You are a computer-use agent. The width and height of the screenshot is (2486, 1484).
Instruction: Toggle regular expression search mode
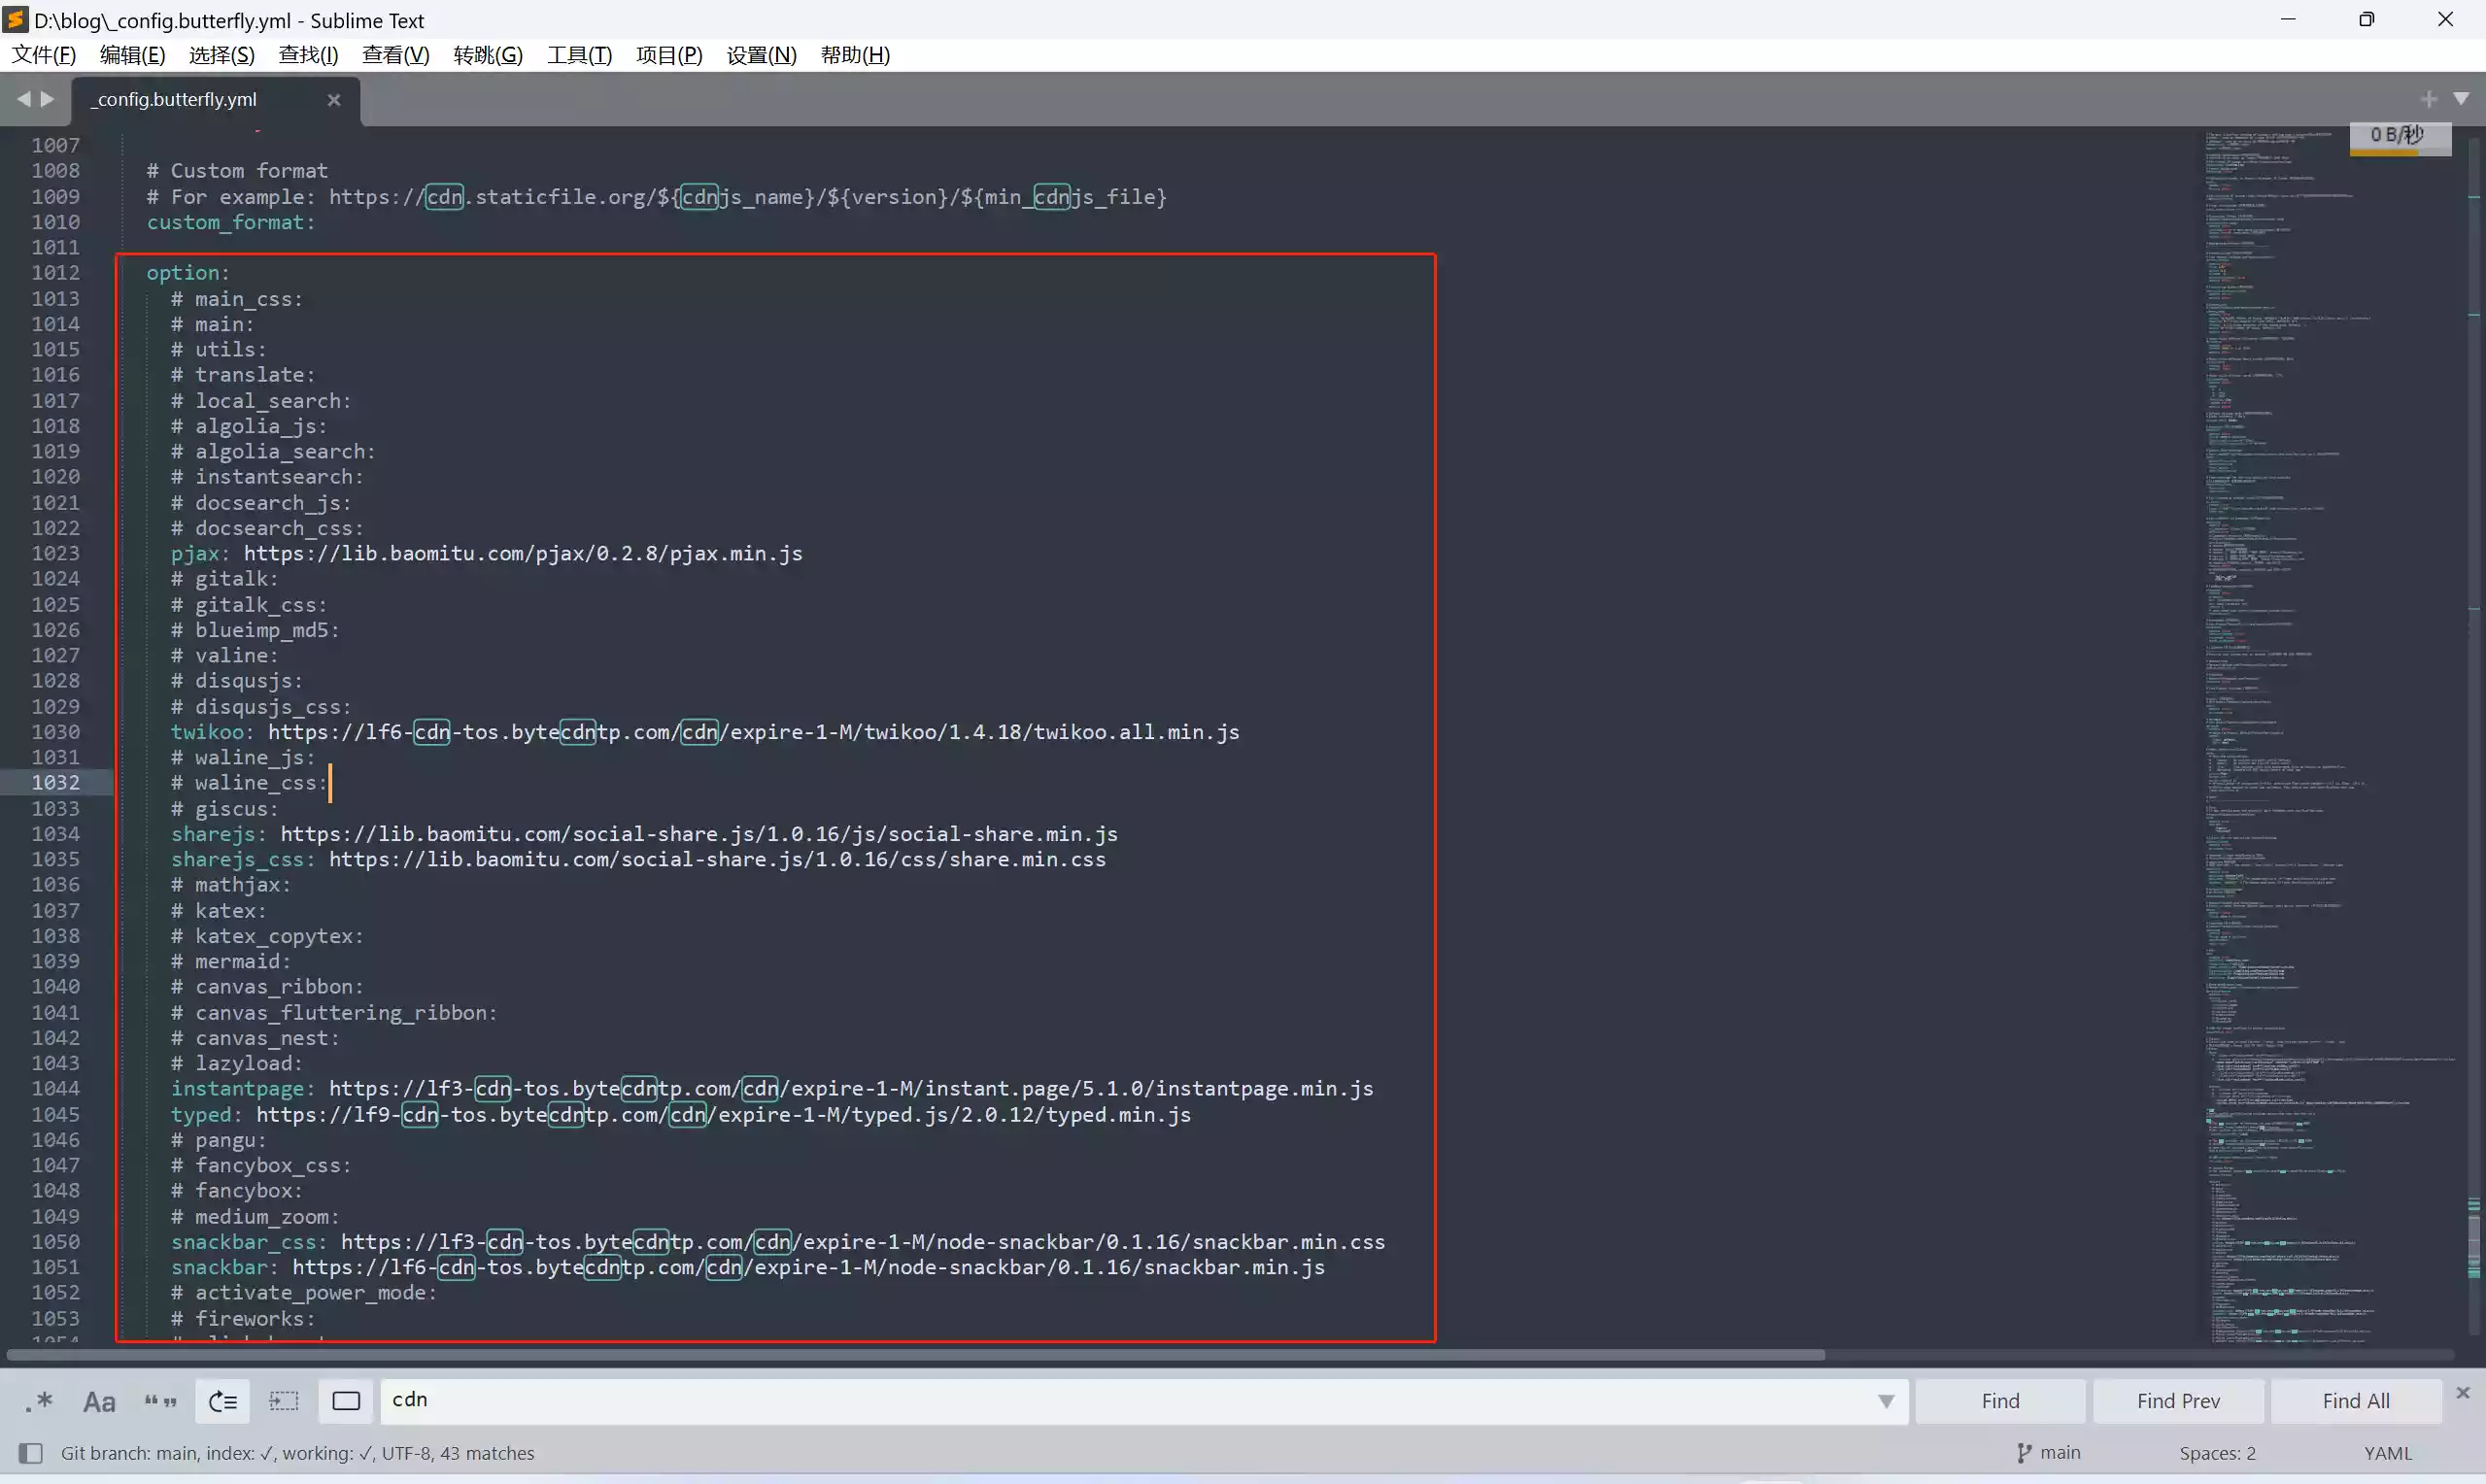[39, 1401]
